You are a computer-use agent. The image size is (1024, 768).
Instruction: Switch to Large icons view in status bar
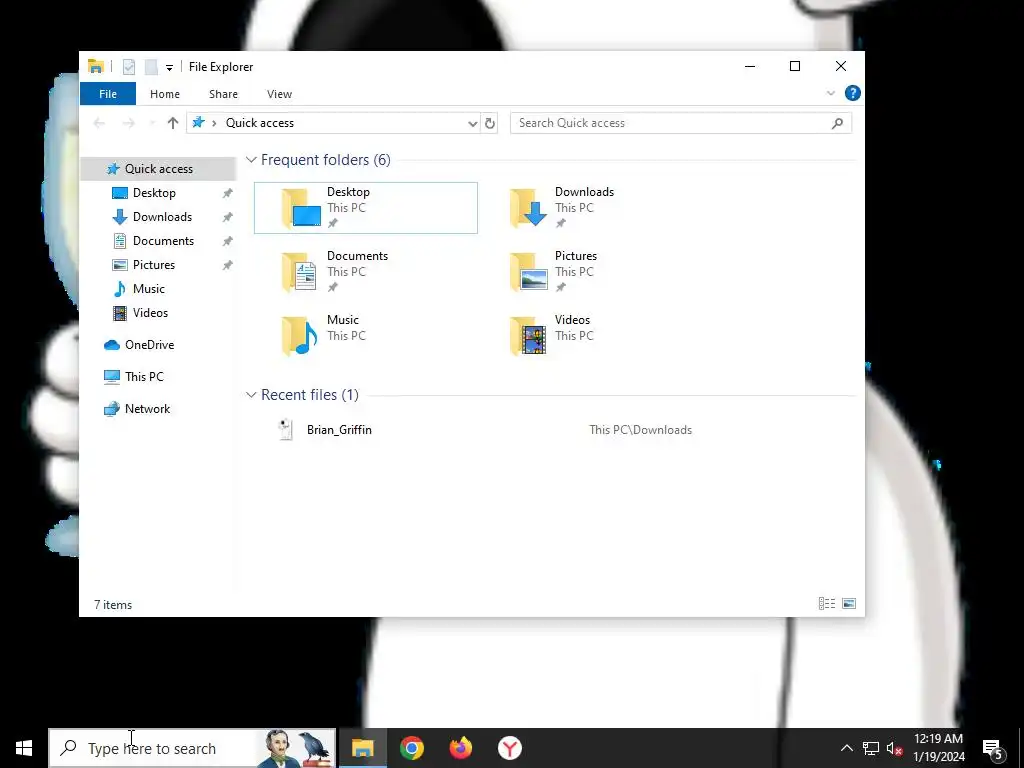click(849, 603)
